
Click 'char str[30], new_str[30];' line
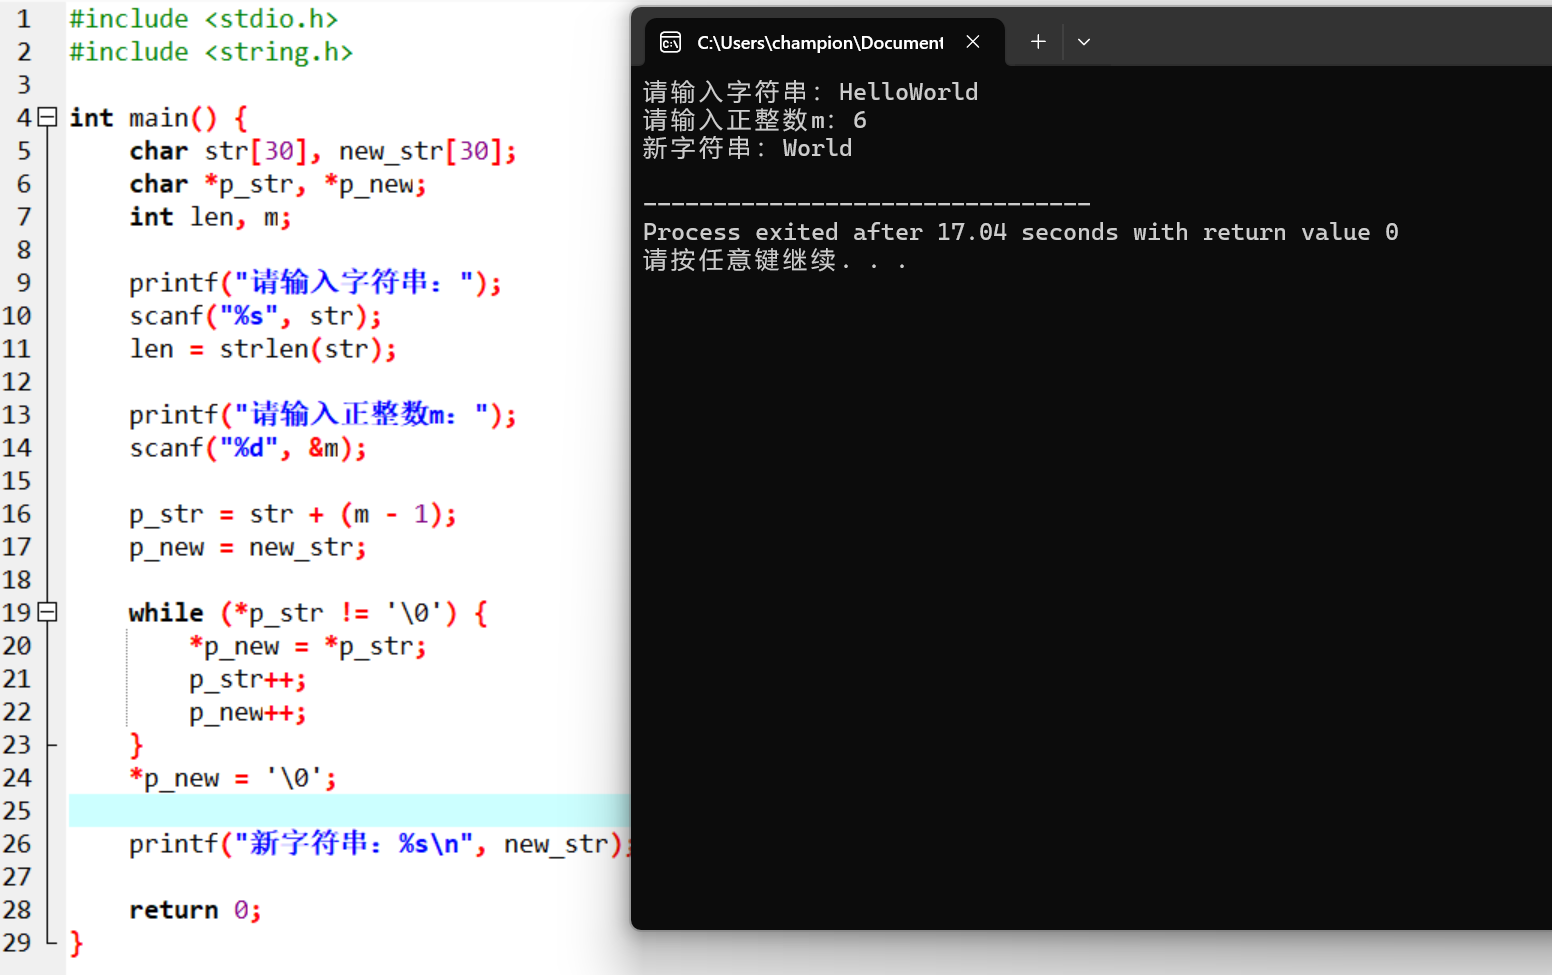[323, 151]
